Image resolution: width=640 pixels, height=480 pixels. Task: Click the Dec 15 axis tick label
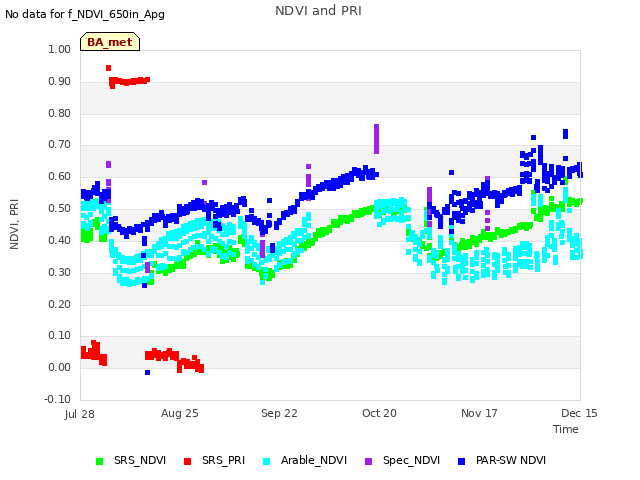(579, 413)
